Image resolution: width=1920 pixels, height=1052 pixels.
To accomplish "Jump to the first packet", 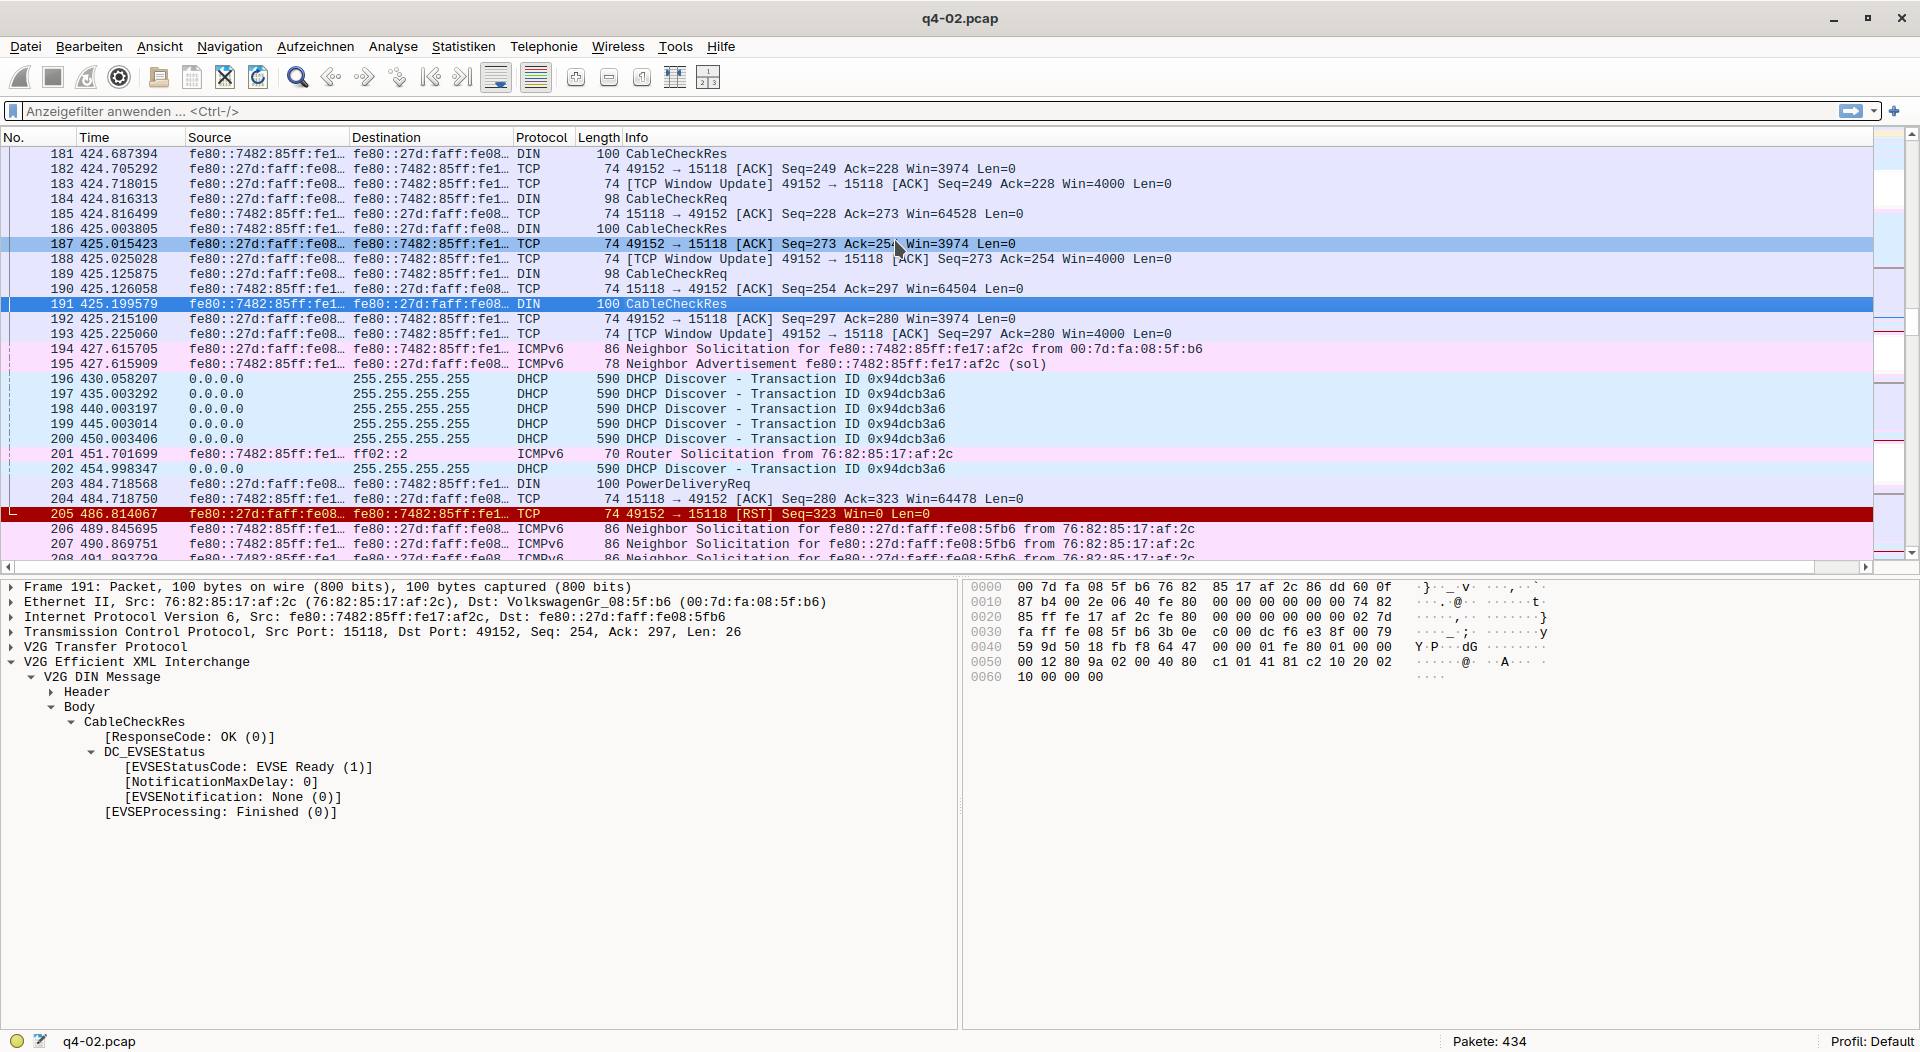I will 430,77.
